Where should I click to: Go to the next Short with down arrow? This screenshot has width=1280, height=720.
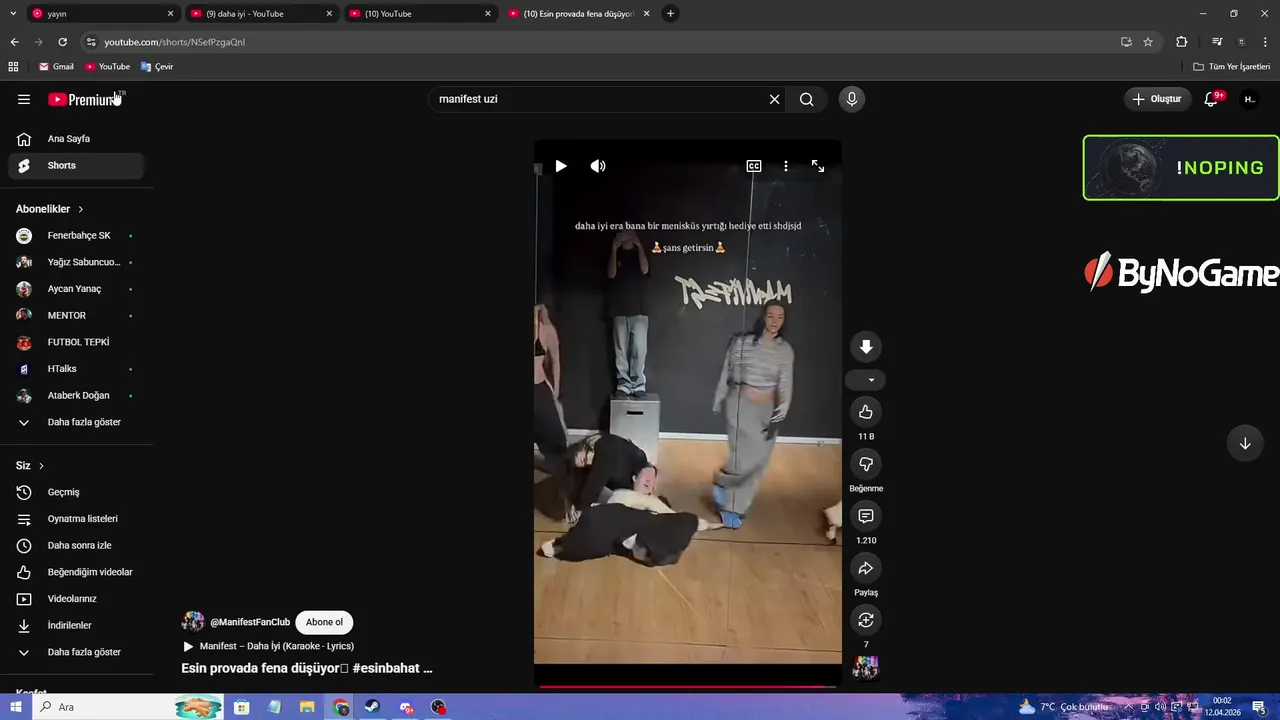[1245, 444]
